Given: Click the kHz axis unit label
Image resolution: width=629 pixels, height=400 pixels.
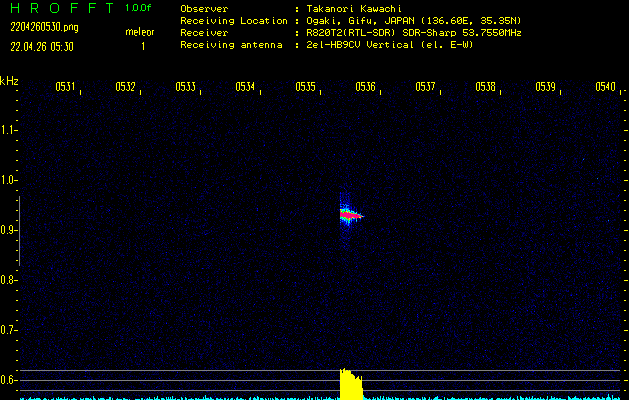Looking at the screenshot, I should 9,81.
